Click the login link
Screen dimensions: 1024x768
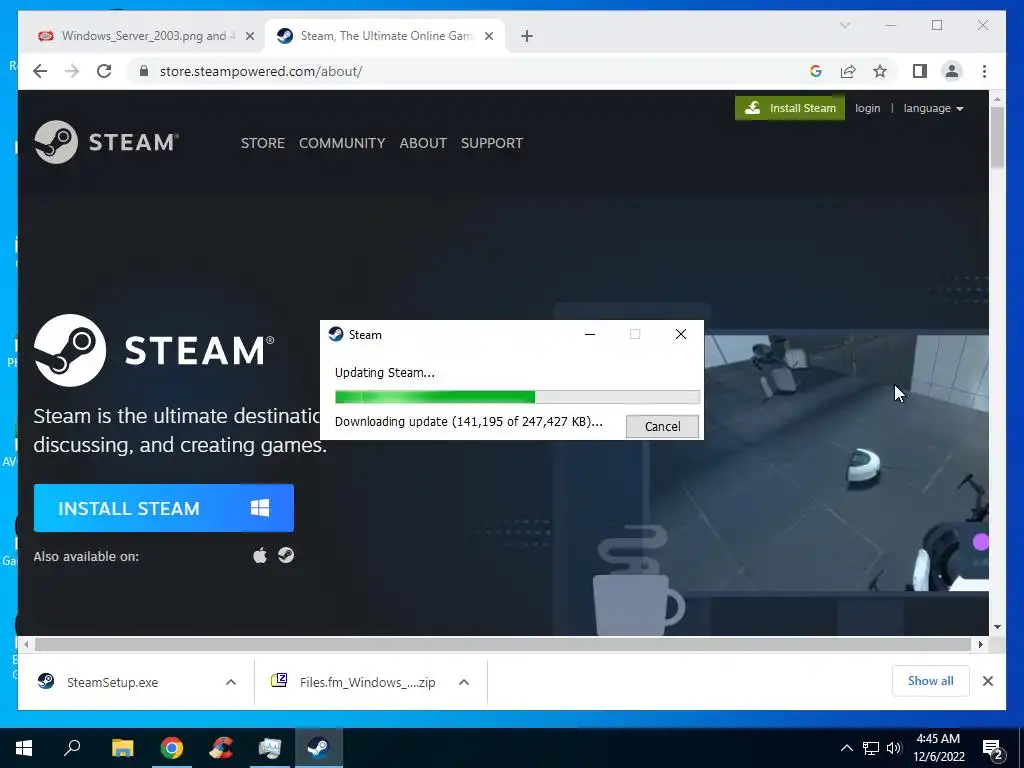(867, 108)
